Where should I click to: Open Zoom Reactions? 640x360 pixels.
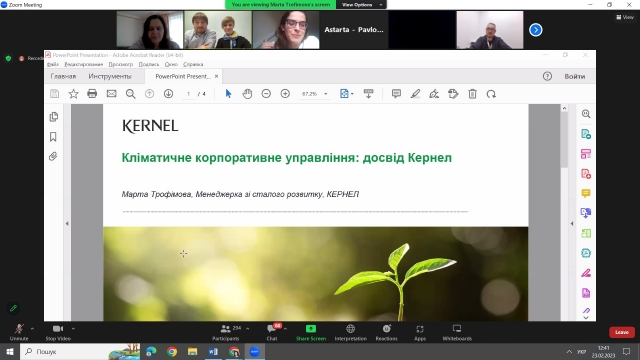point(387,332)
